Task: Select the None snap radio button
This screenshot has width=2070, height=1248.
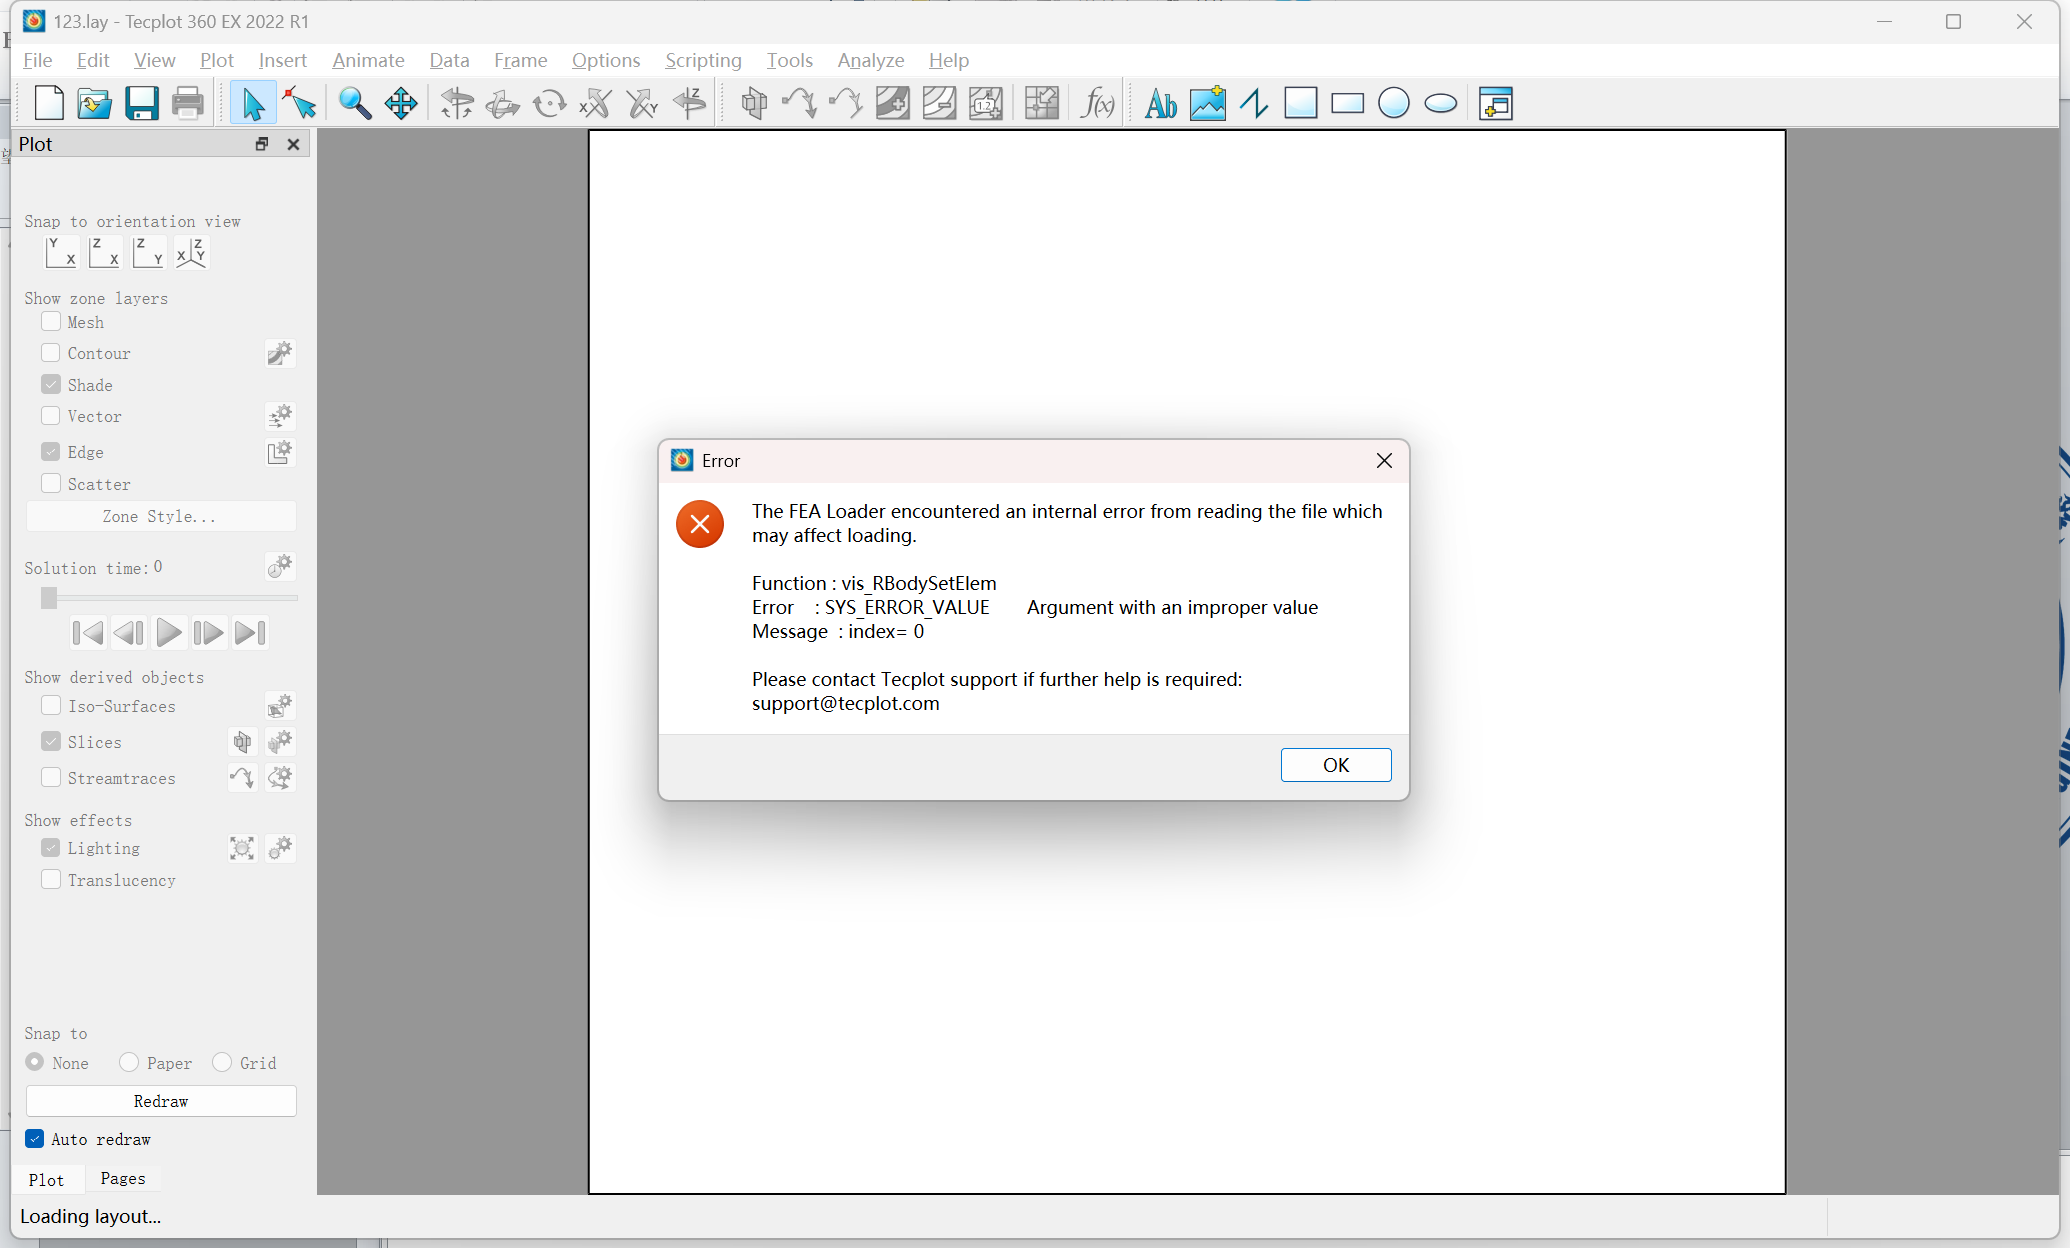Action: (x=35, y=1062)
